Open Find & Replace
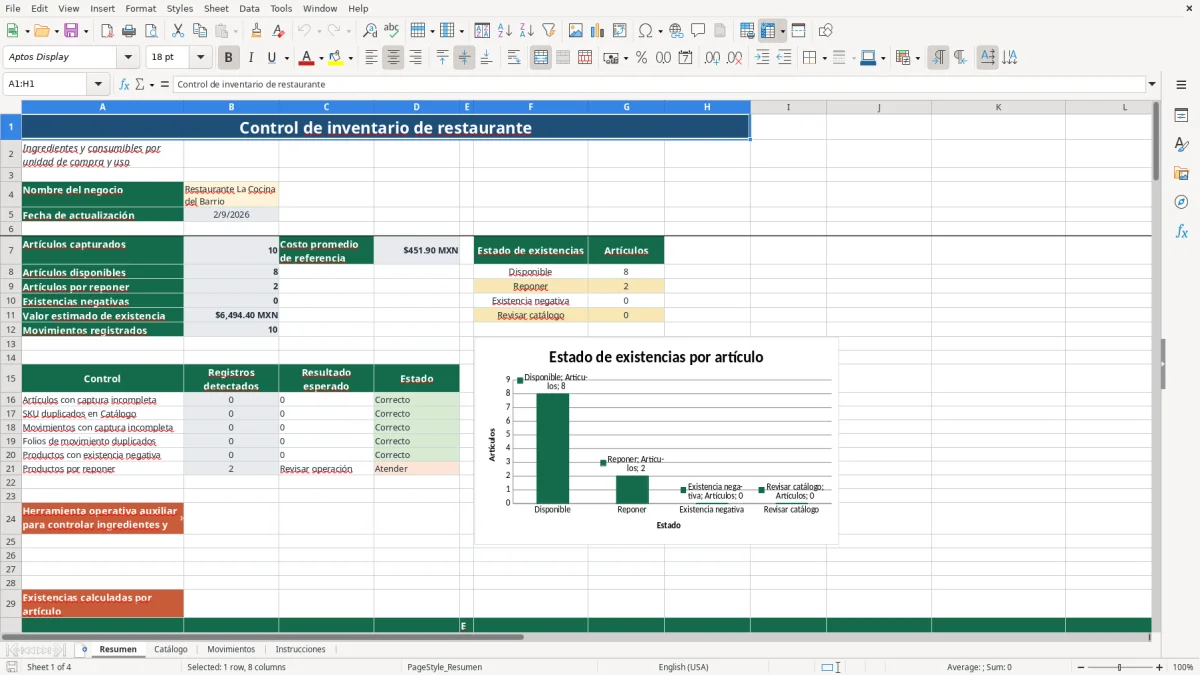 tap(370, 31)
